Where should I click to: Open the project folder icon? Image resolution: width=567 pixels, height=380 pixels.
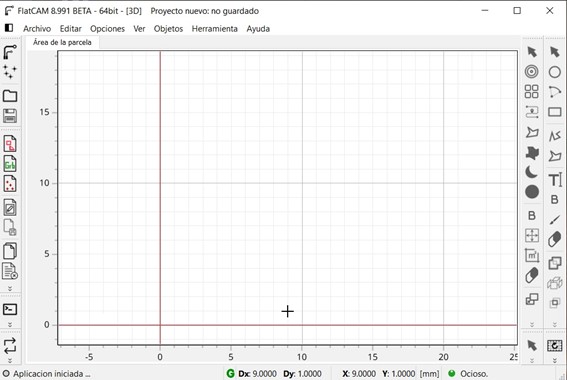click(10, 96)
